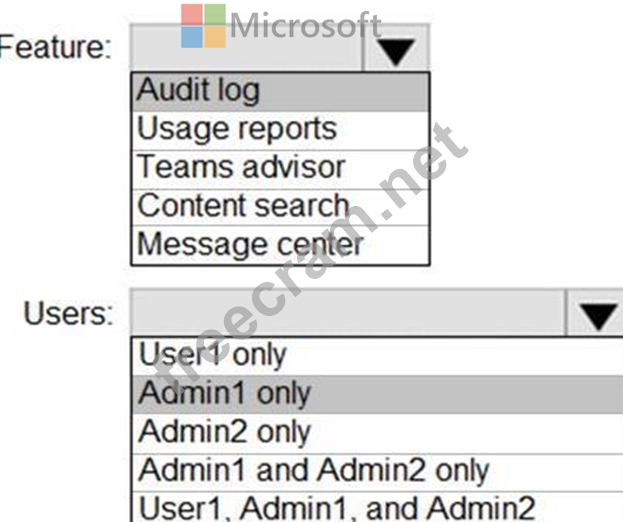This screenshot has height=522, width=623.
Task: Choose the Message center option
Action: (x=280, y=243)
